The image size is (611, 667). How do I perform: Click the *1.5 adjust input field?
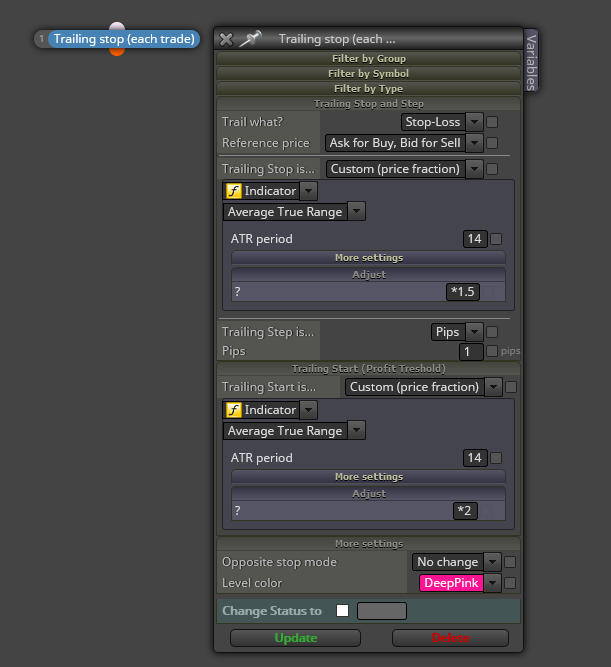463,292
